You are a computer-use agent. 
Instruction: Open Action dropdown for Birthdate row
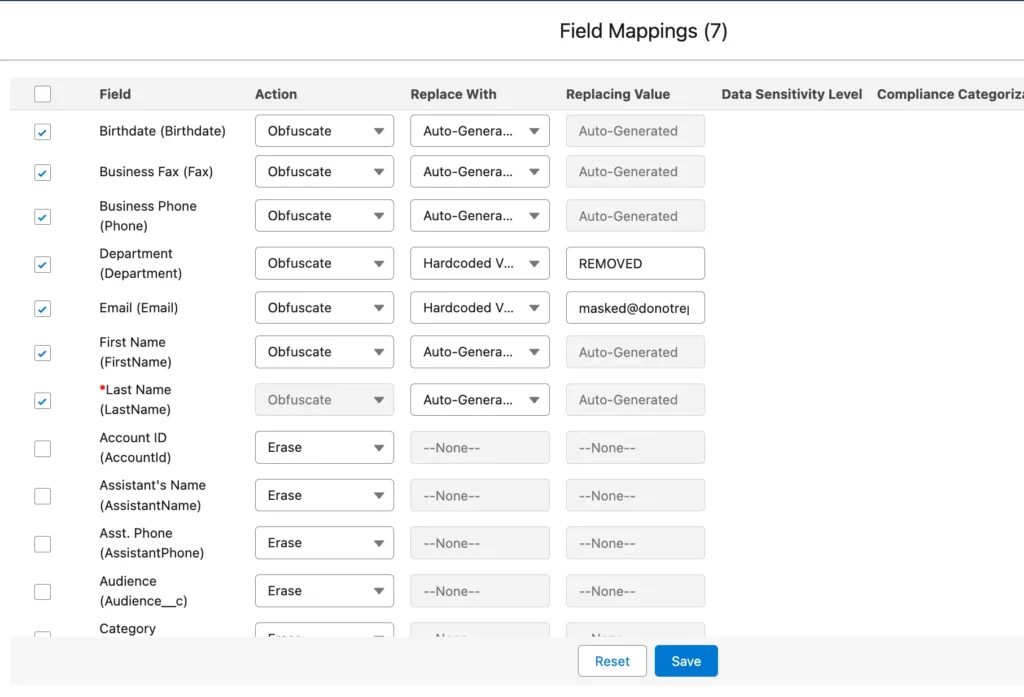[324, 131]
